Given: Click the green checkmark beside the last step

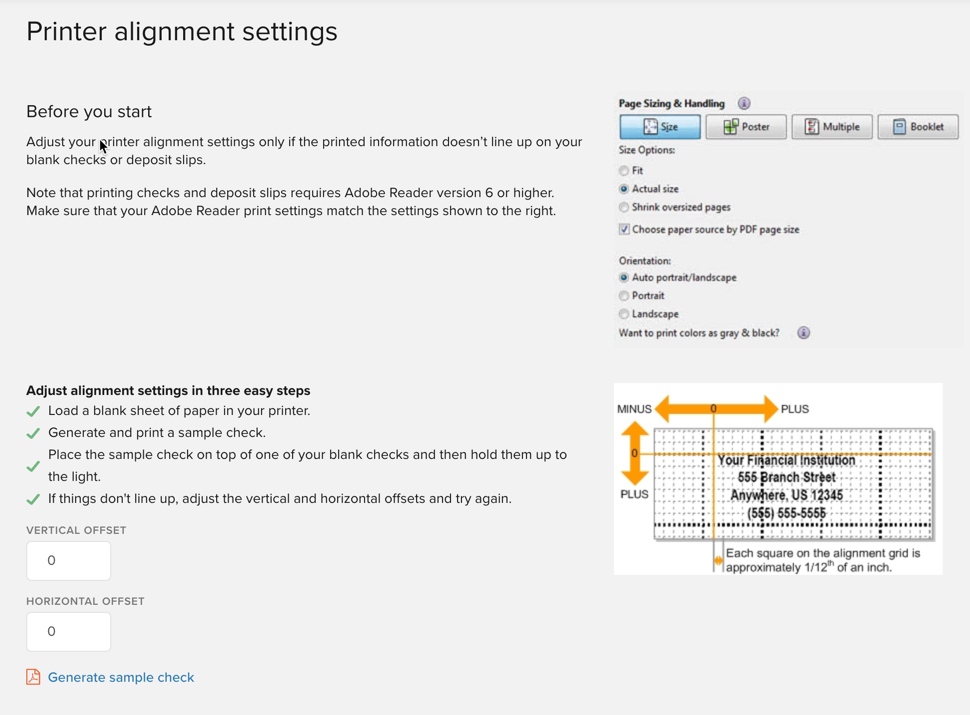Looking at the screenshot, I should pos(32,497).
